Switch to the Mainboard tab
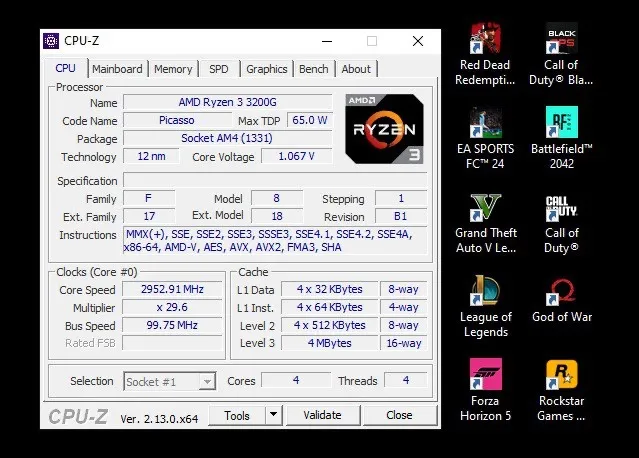639x458 pixels. 117,69
